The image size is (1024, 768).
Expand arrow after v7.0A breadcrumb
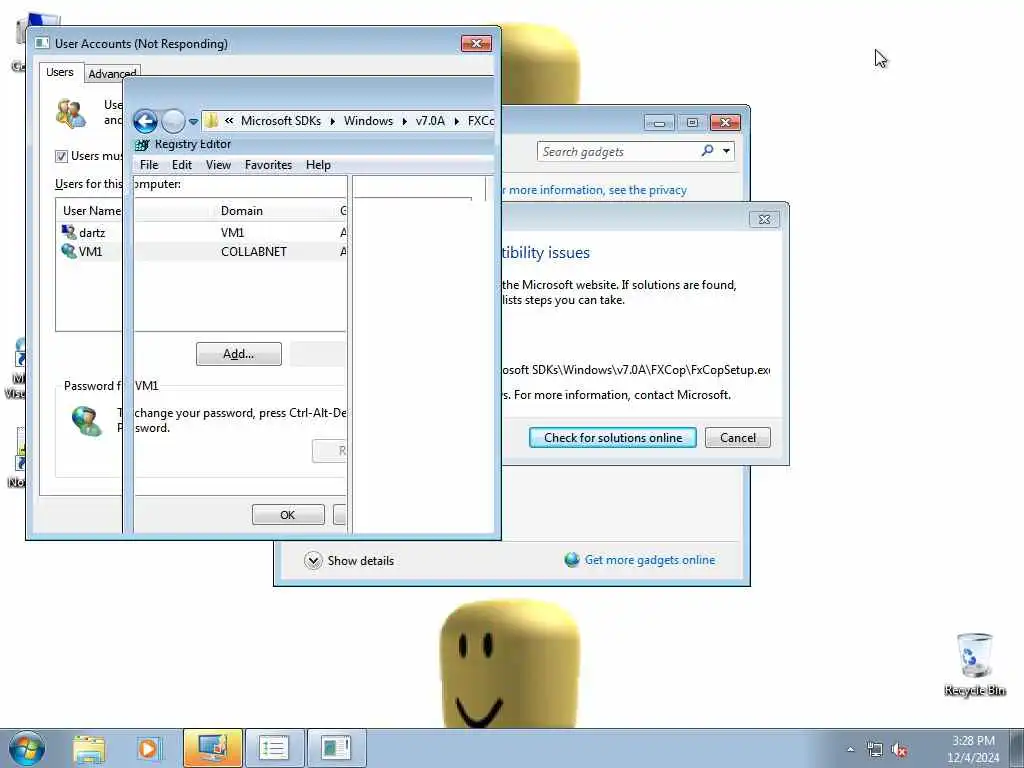point(456,121)
